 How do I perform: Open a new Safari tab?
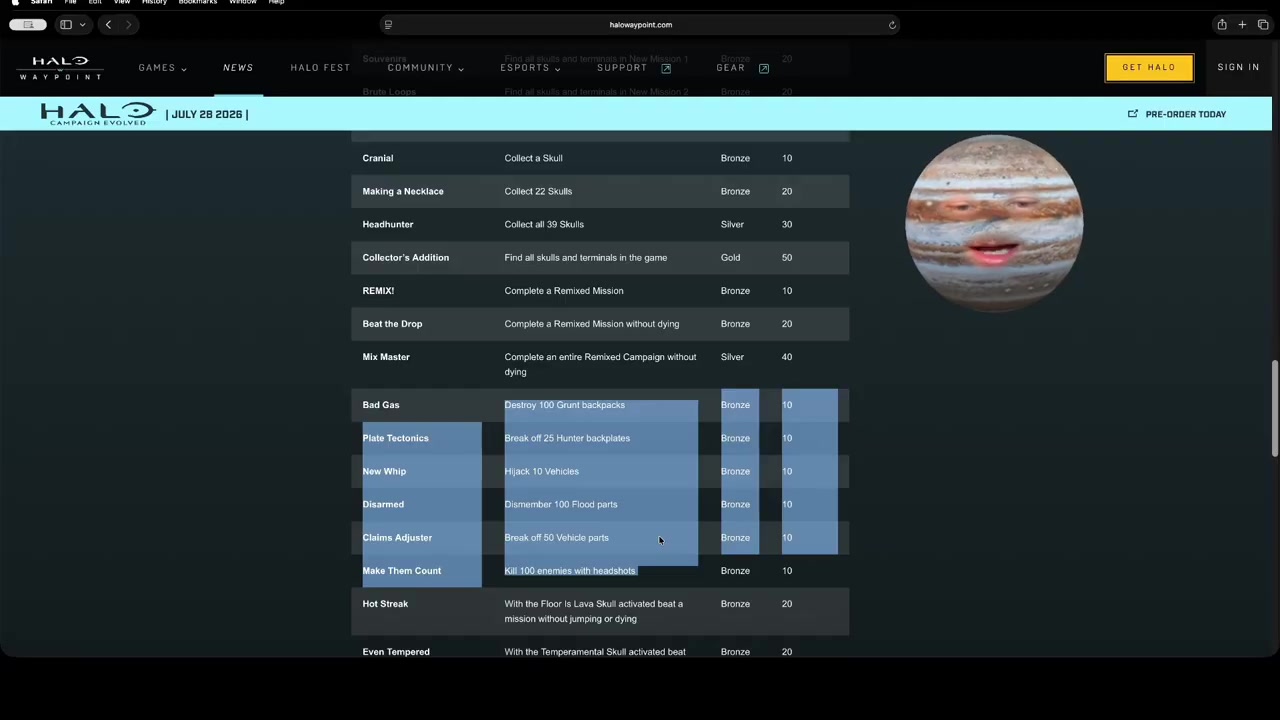[x=1242, y=25]
